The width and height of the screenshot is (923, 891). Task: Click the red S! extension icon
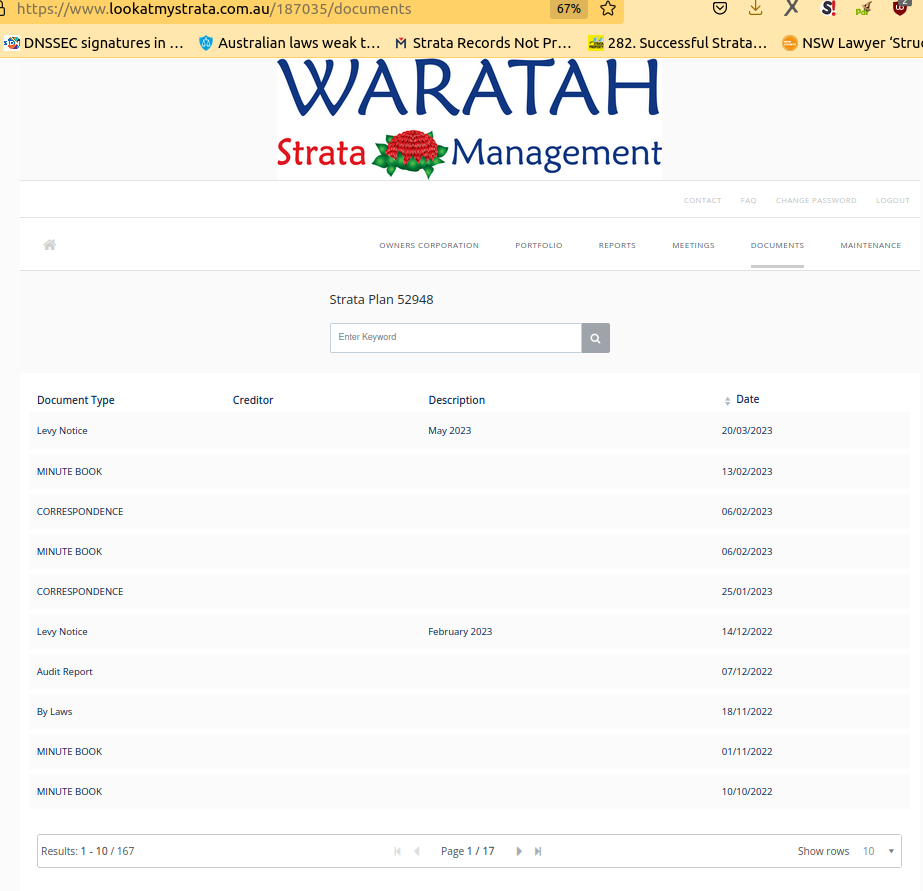tap(828, 8)
